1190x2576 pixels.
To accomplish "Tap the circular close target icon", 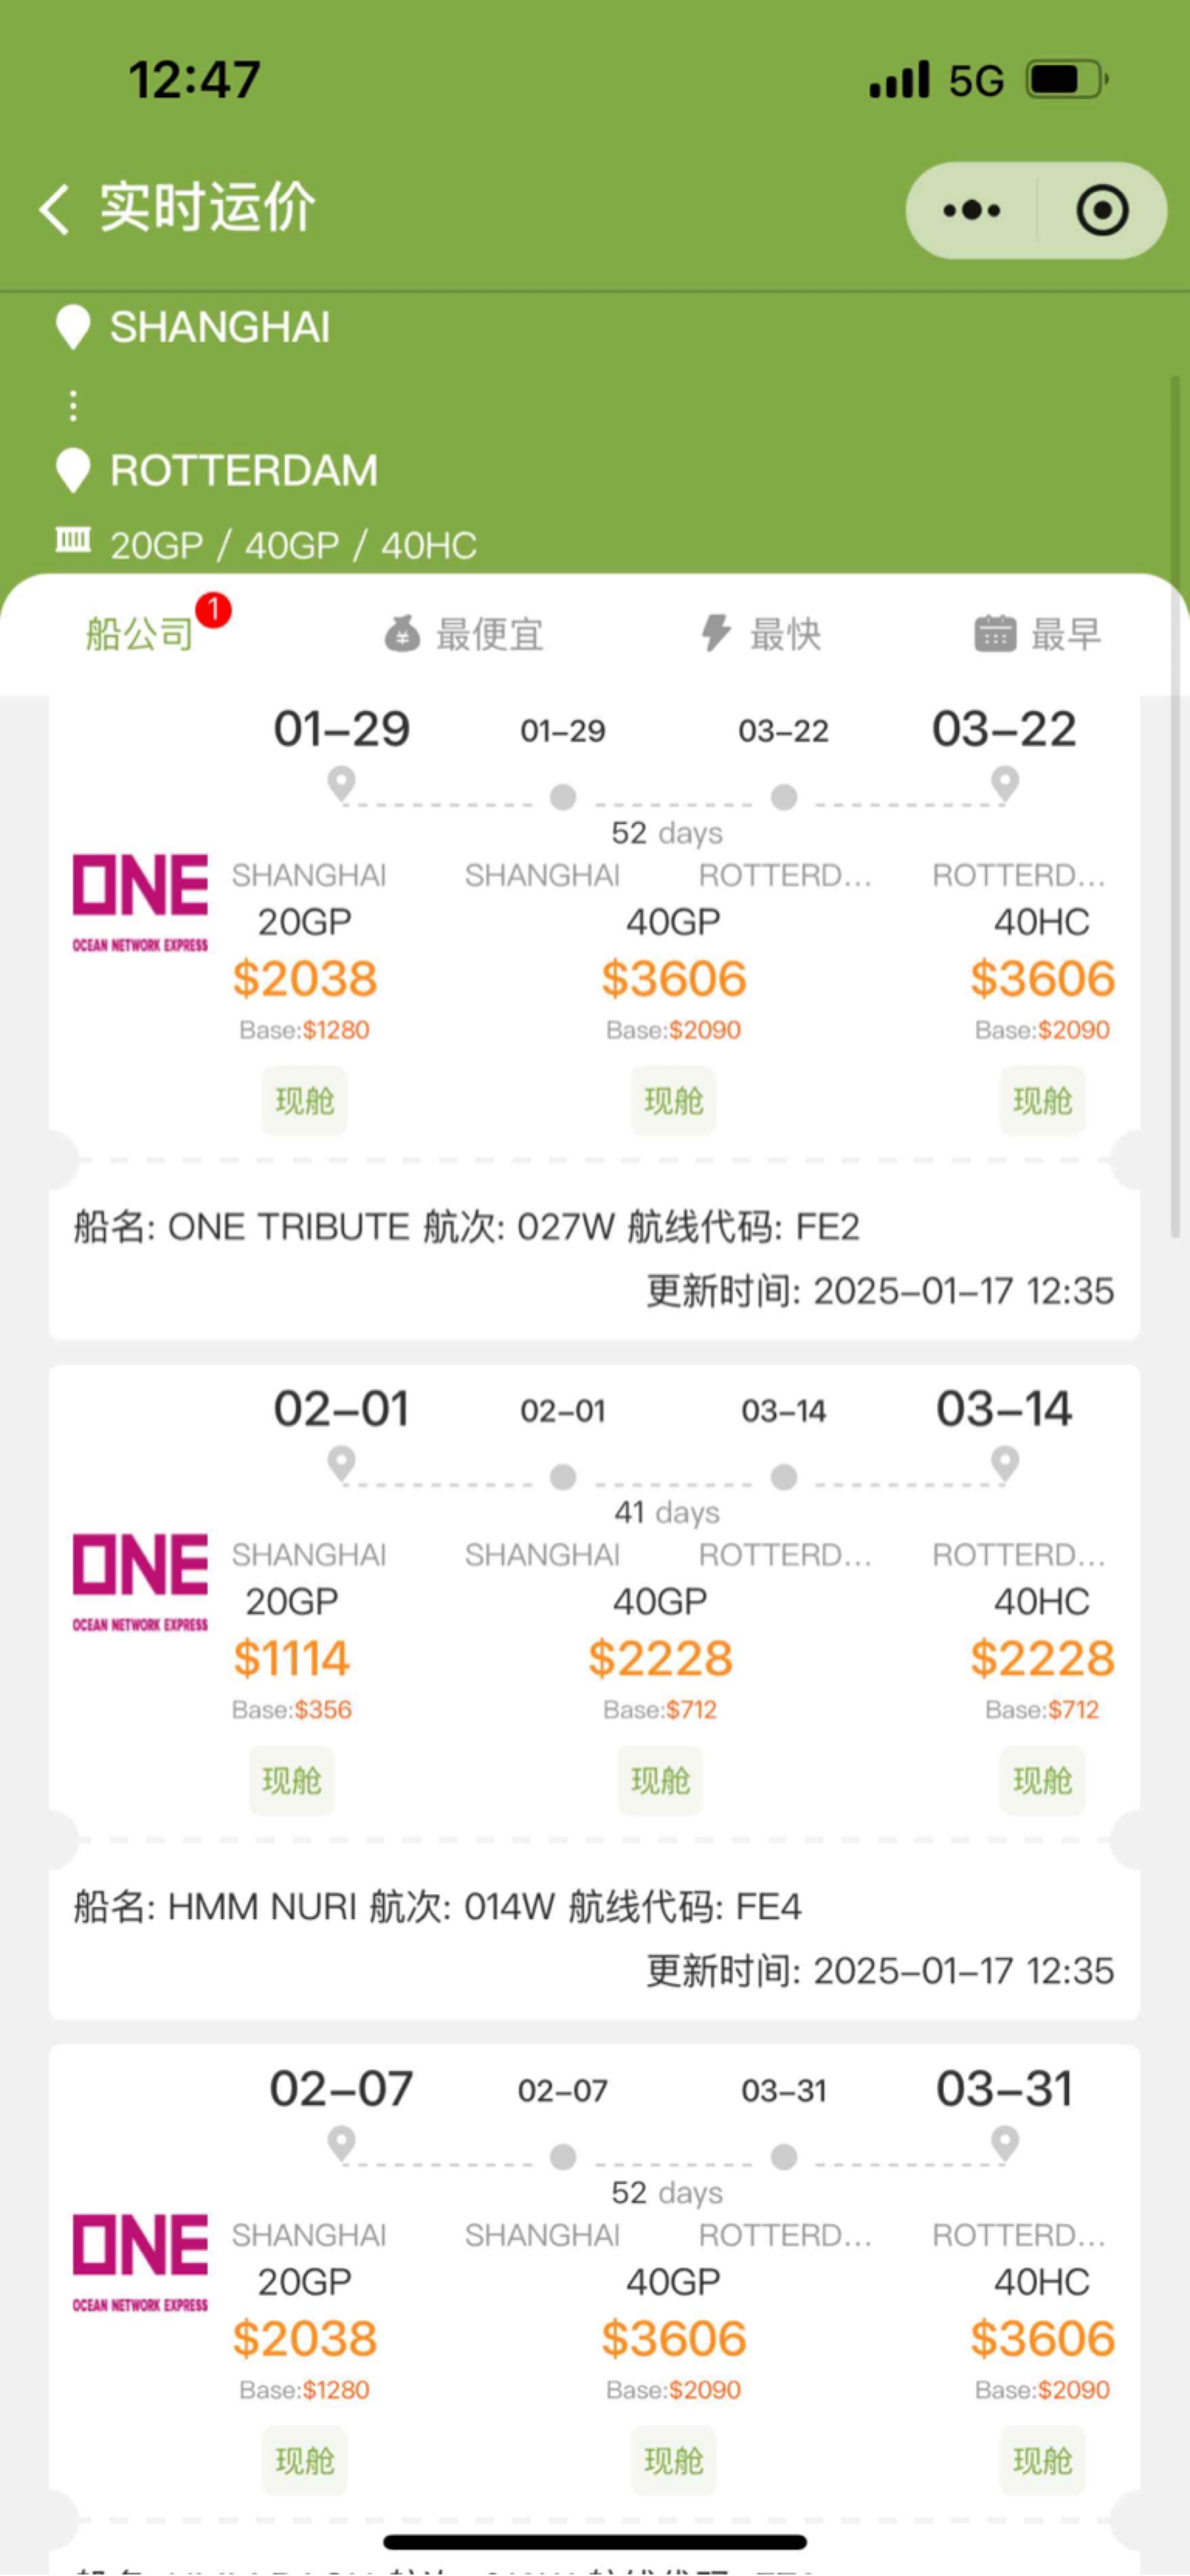I will 1102,210.
